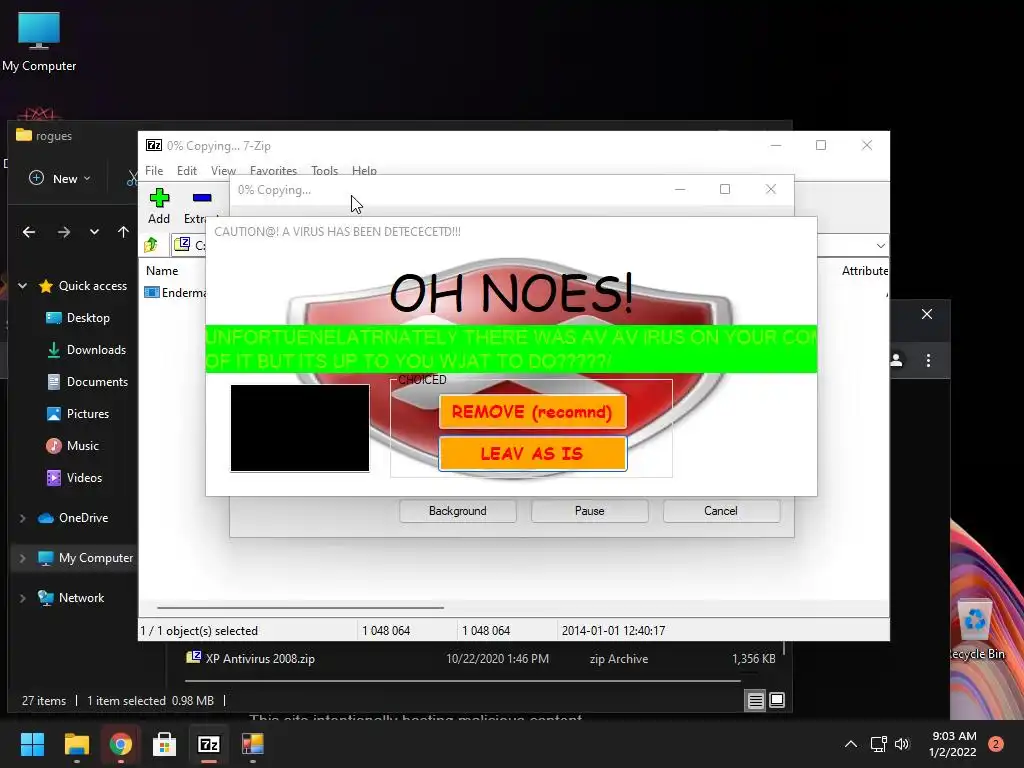Open the 7-Zip address path dropdown
Screen dimensions: 1024x768
coord(880,246)
